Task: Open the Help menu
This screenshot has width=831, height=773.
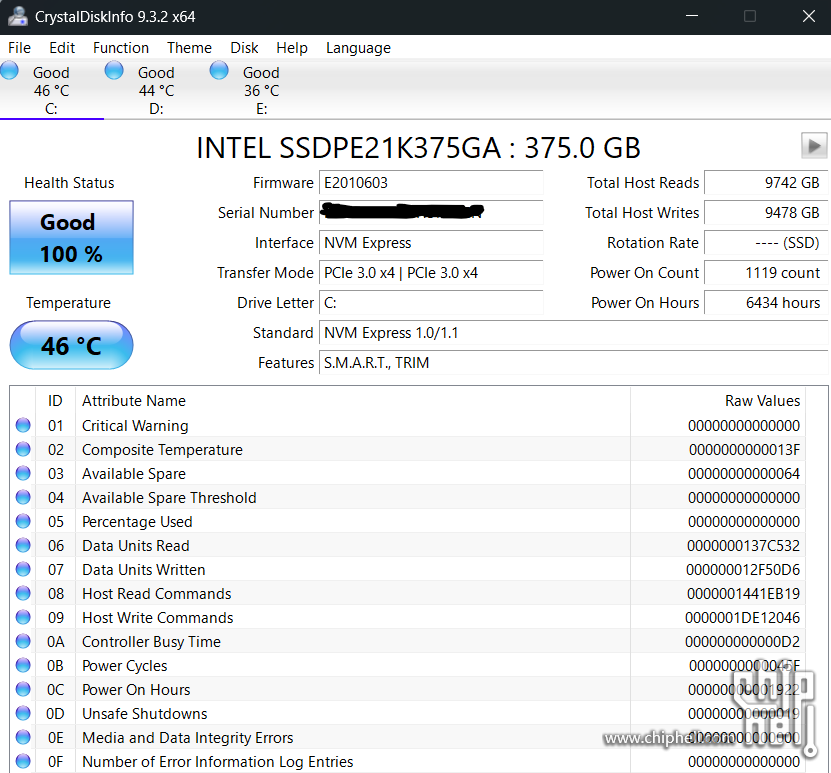Action: pos(291,48)
